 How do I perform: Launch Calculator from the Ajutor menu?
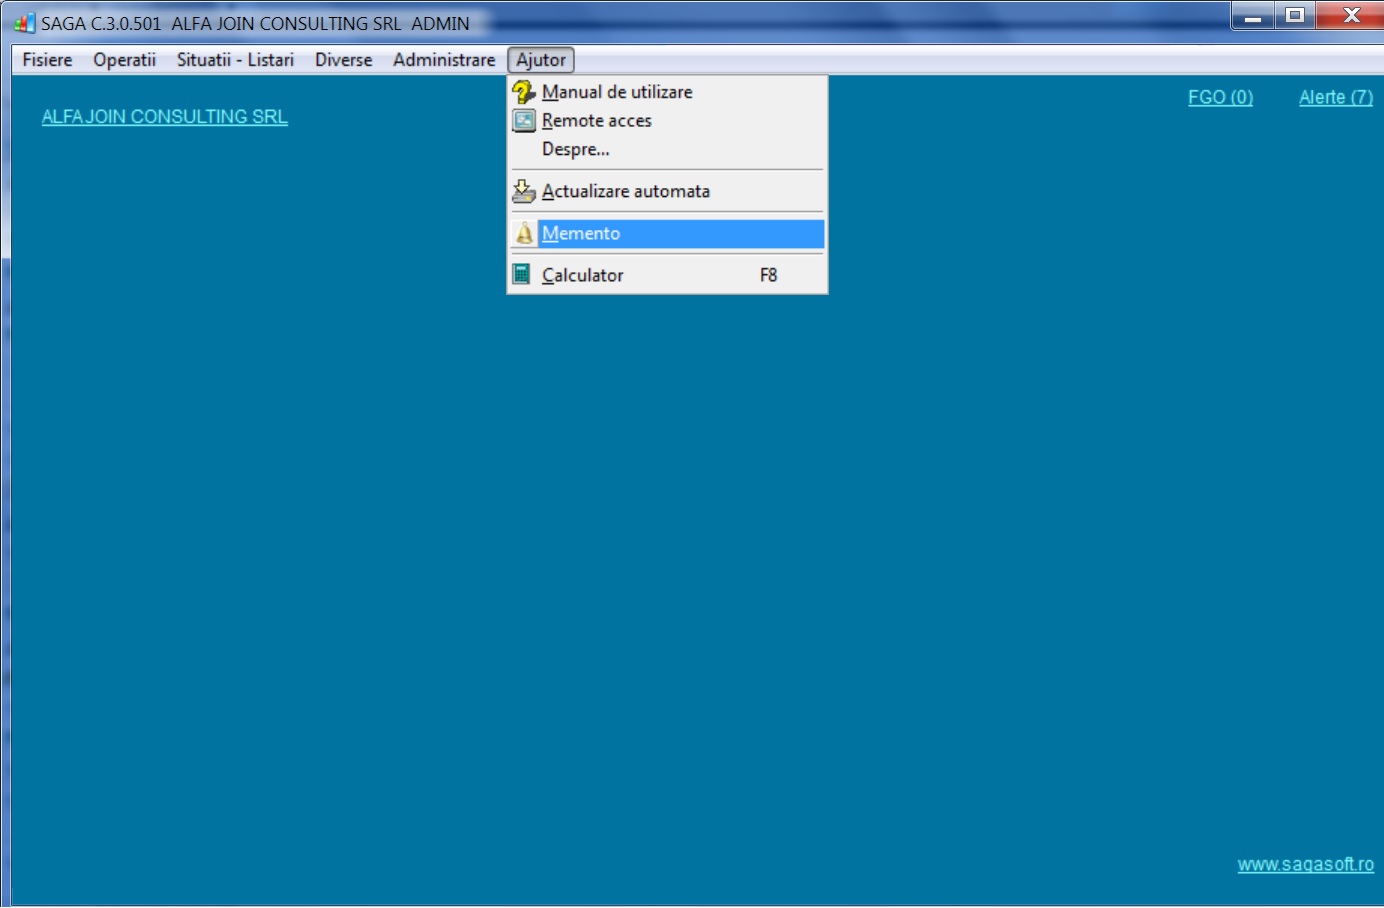coord(667,275)
